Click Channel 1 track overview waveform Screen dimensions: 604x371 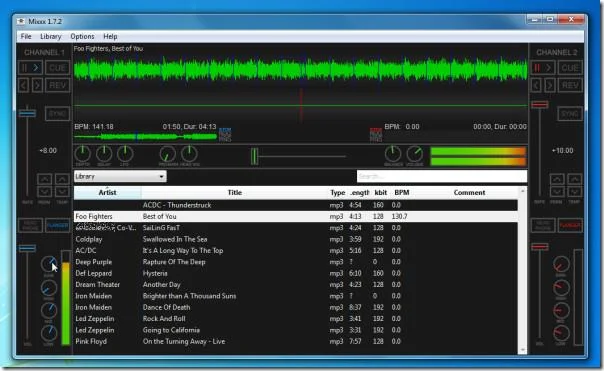coord(146,136)
